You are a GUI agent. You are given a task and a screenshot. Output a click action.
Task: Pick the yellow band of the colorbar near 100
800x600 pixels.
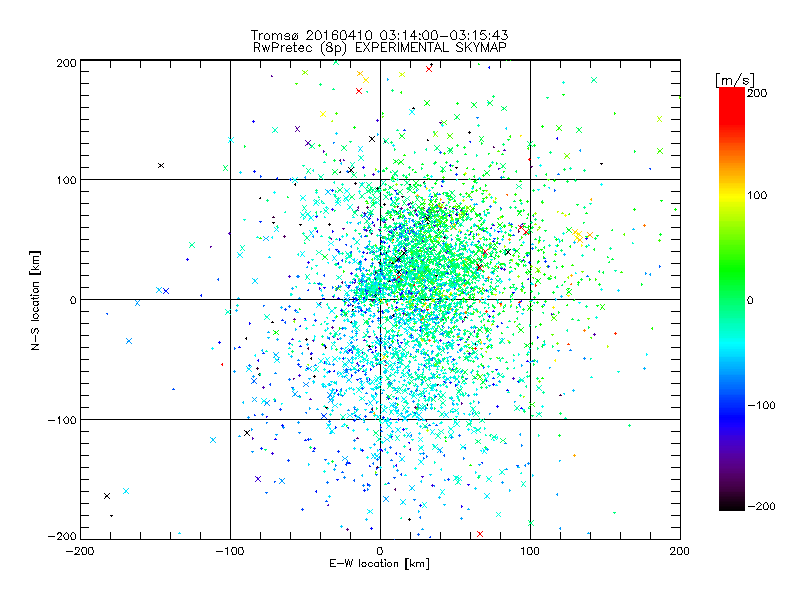click(x=732, y=195)
